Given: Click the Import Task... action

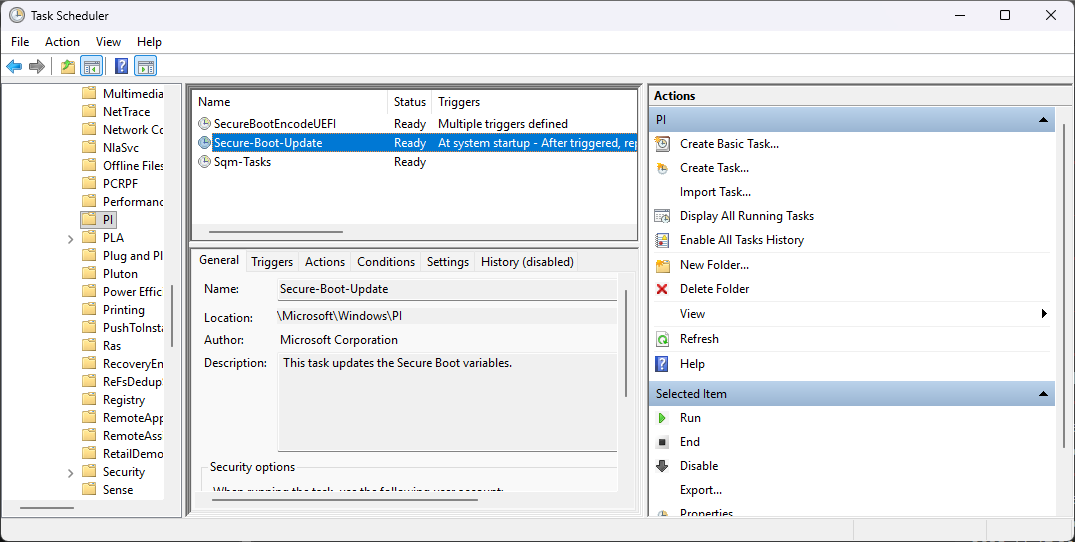Looking at the screenshot, I should [715, 192].
